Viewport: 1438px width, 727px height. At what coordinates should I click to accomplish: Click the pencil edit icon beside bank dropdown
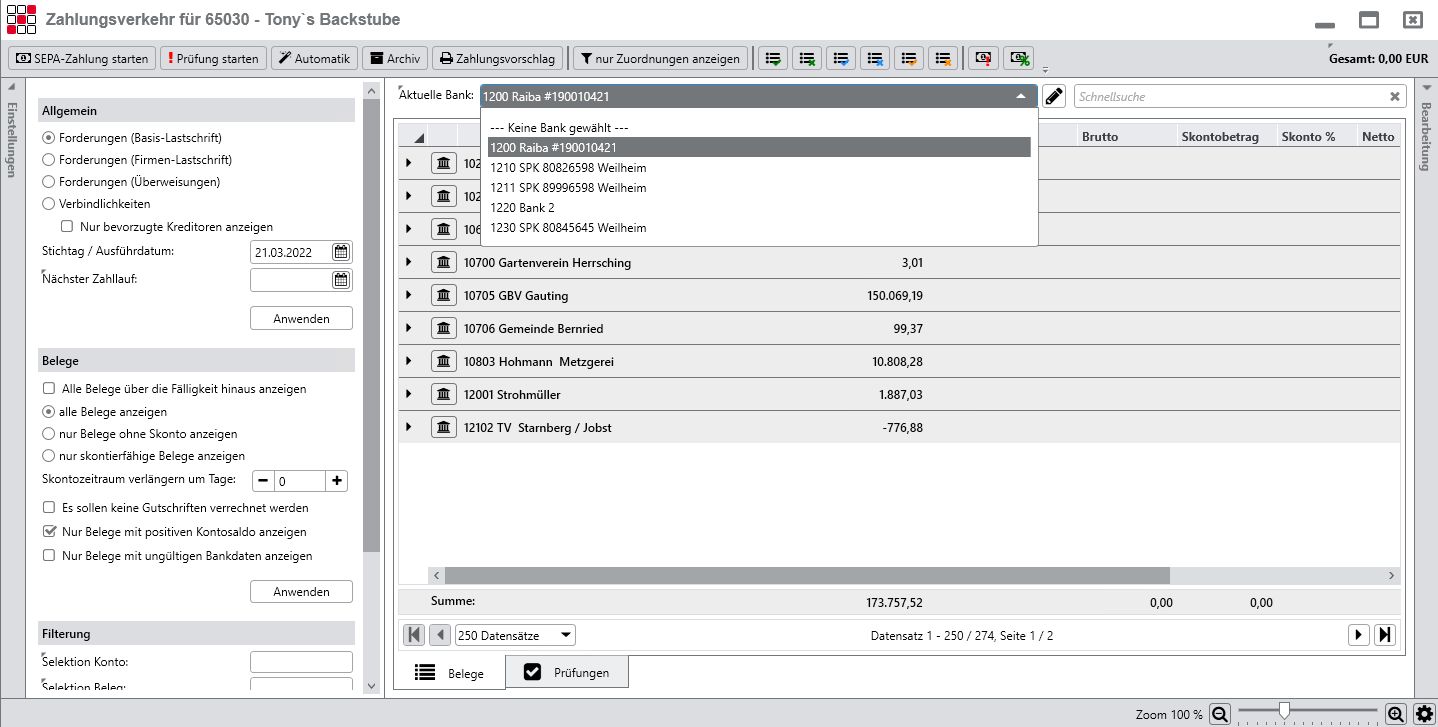1054,96
